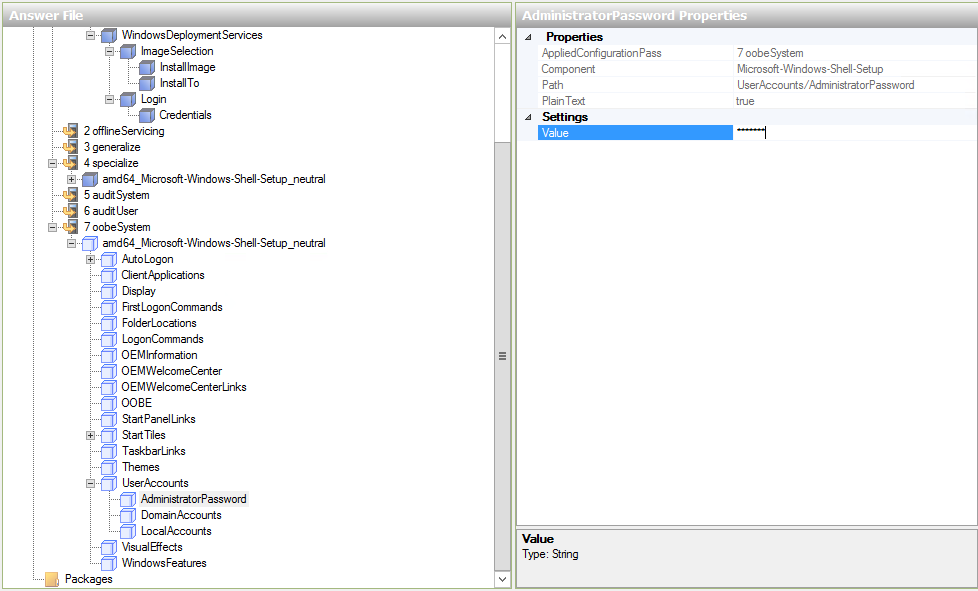Click the AutoLogon component icon
Image resolution: width=978 pixels, height=591 pixels.
click(109, 259)
